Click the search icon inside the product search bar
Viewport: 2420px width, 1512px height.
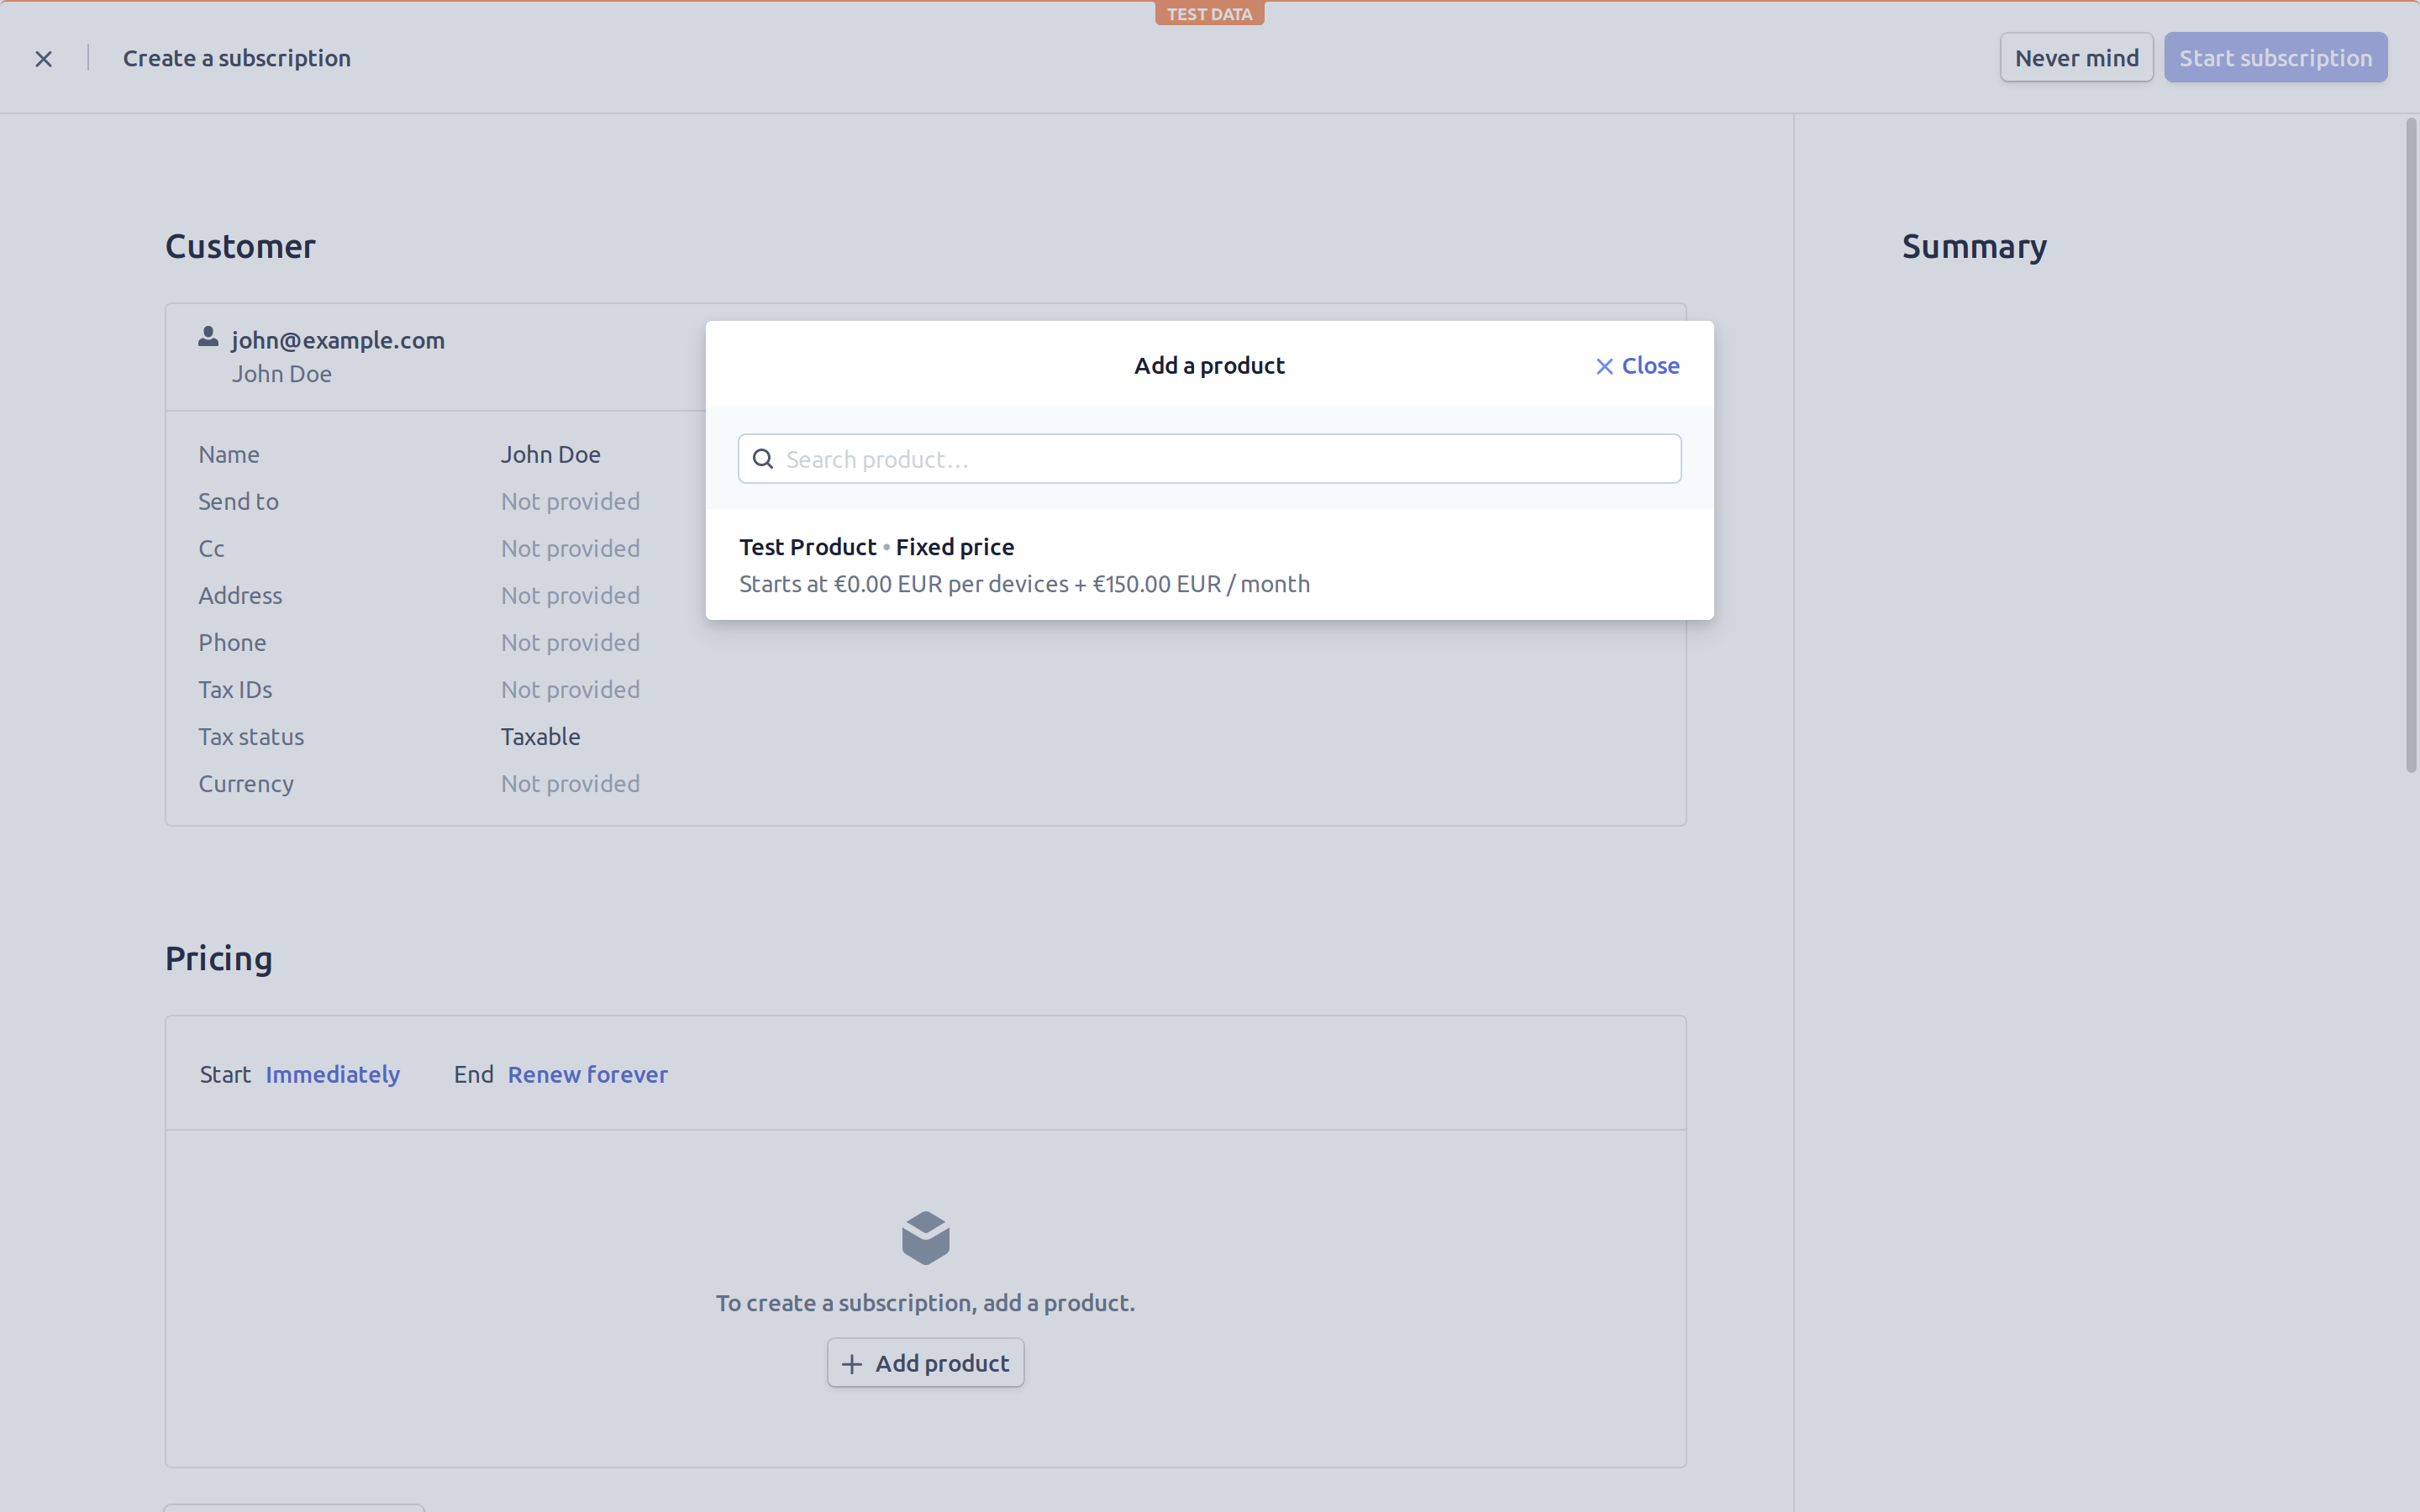click(x=763, y=458)
